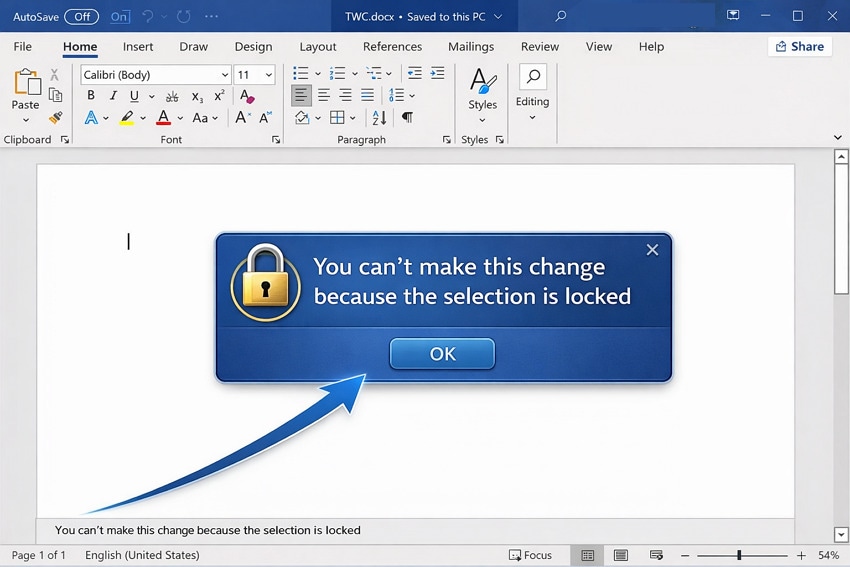
Task: Open the Change Case Aa menu
Action: pos(205,118)
